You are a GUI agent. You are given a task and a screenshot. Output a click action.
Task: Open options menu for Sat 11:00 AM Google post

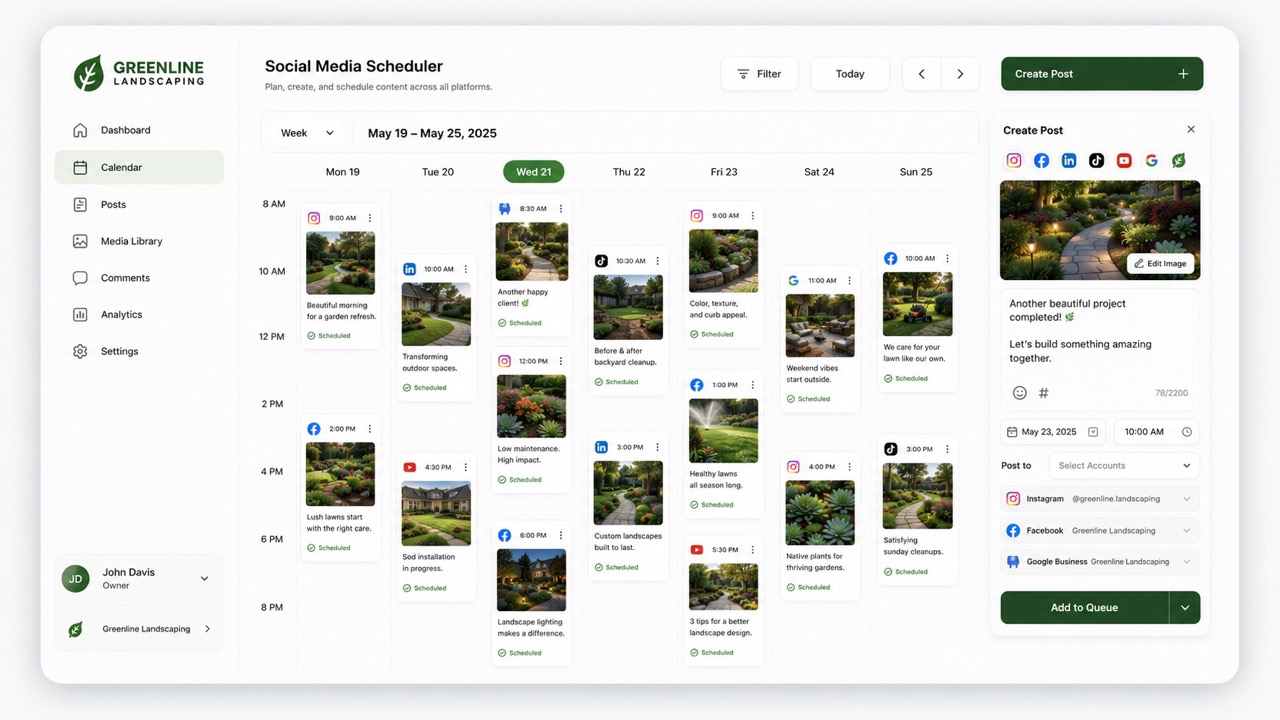(850, 281)
